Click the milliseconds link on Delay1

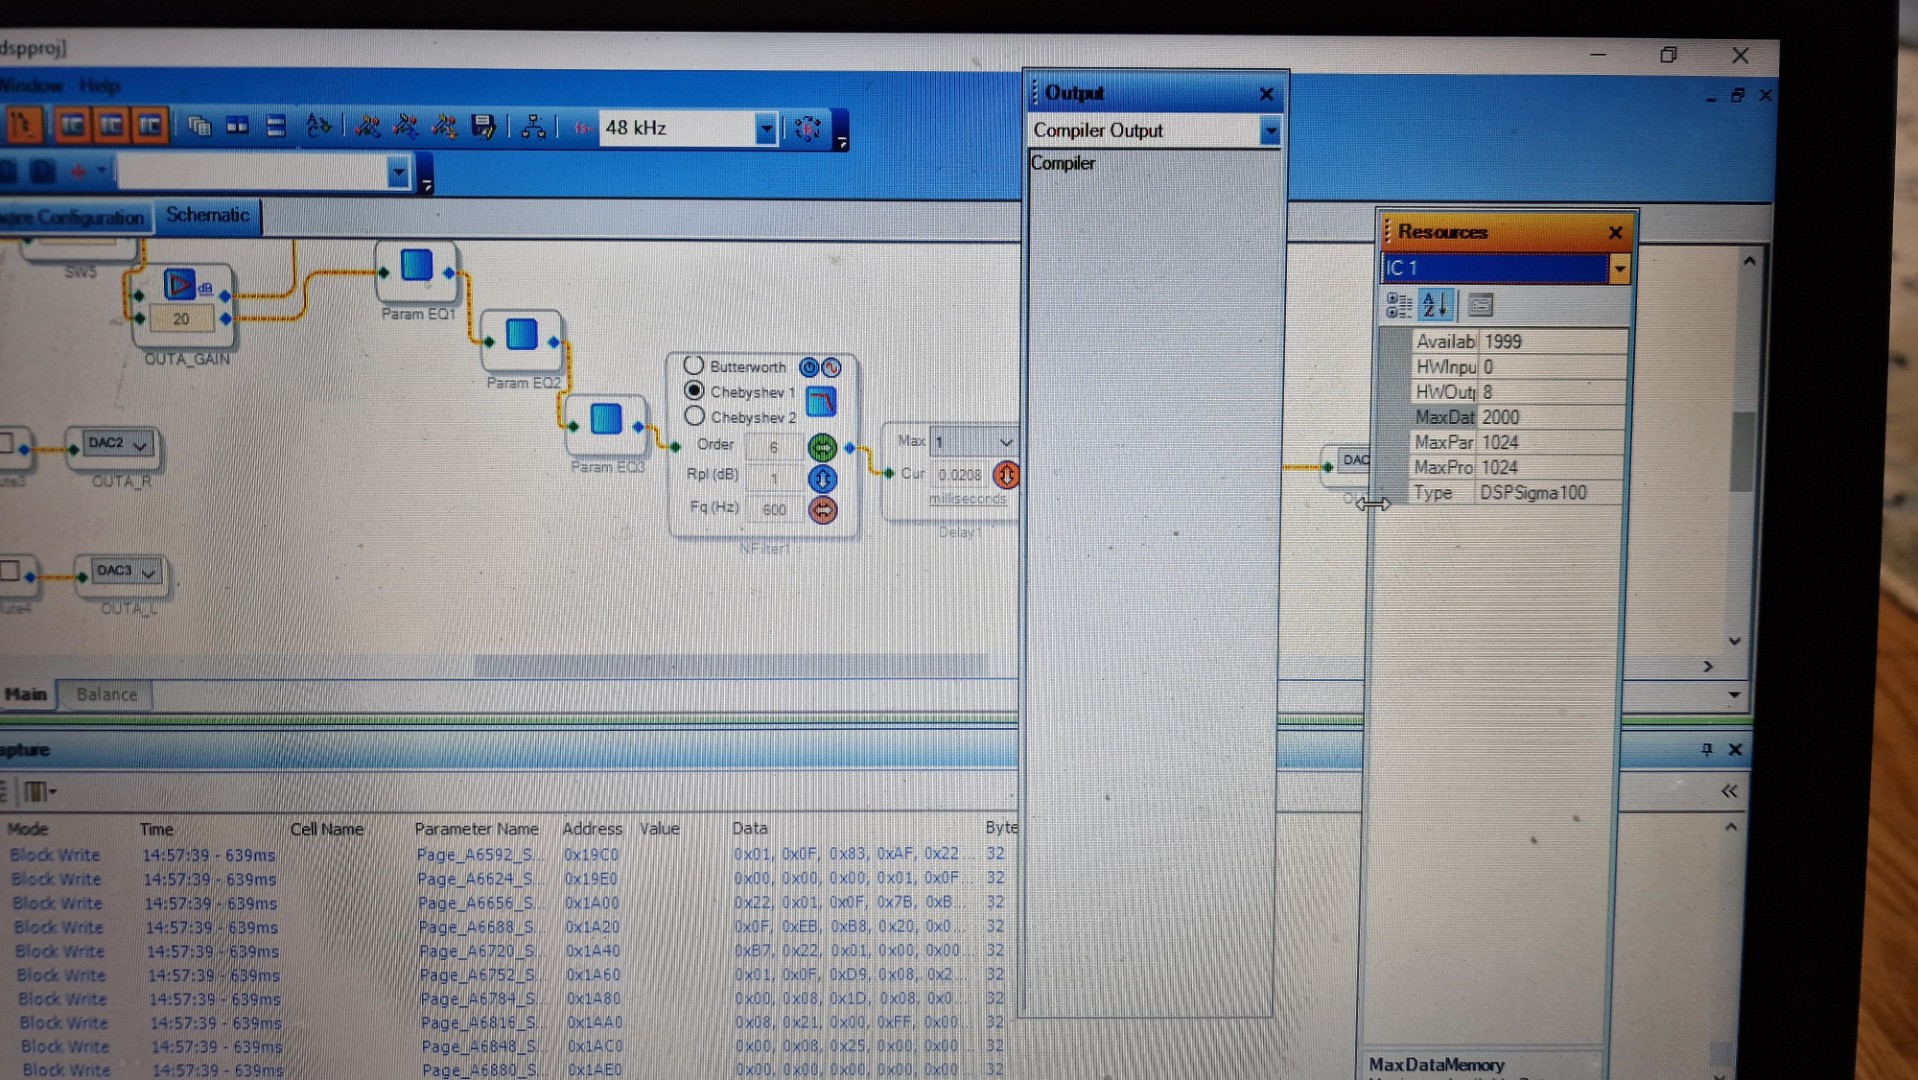coord(967,498)
